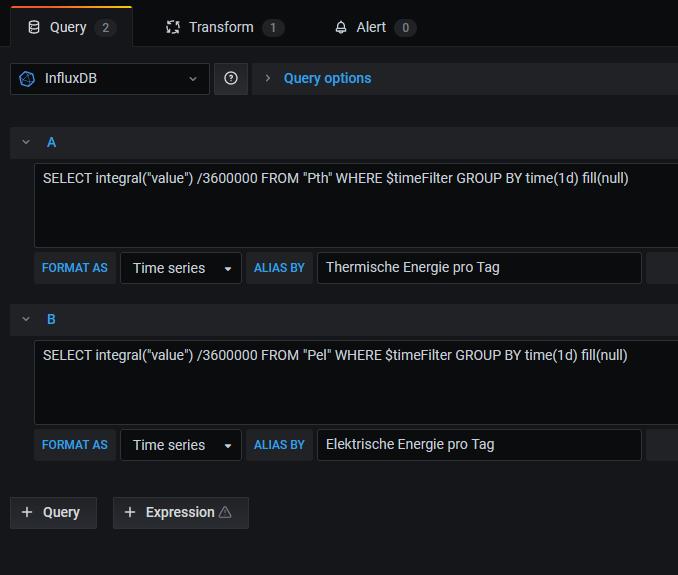Add a new Expression
The width and height of the screenshot is (678, 575).
tap(181, 512)
